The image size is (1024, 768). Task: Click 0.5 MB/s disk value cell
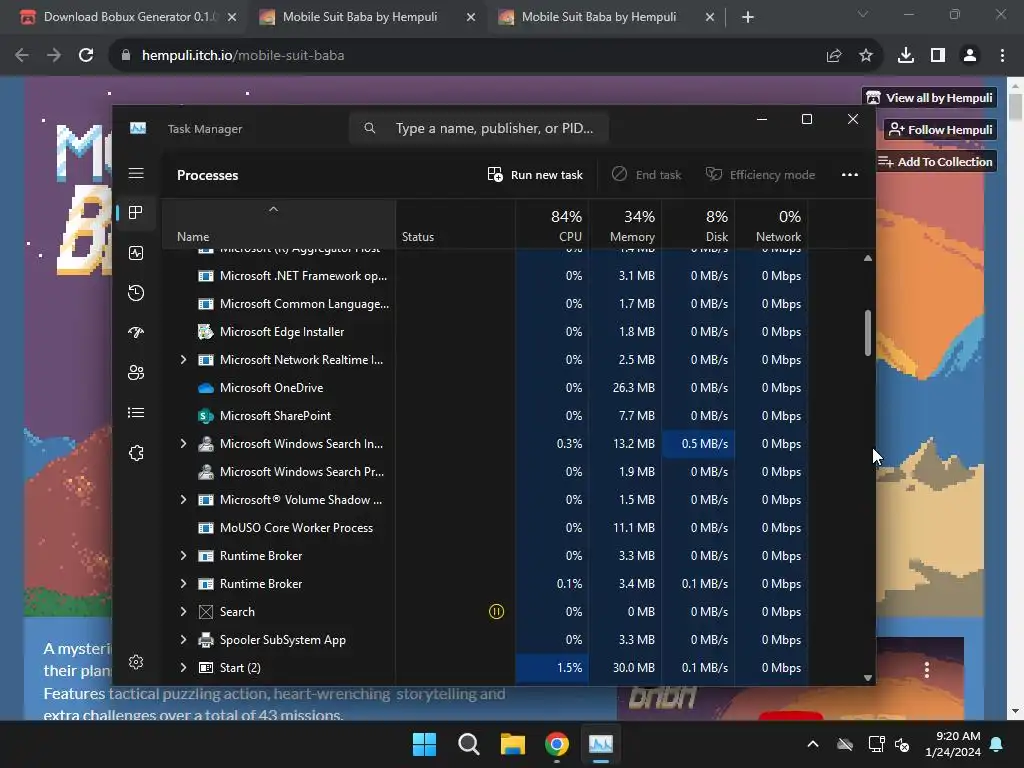pos(699,444)
